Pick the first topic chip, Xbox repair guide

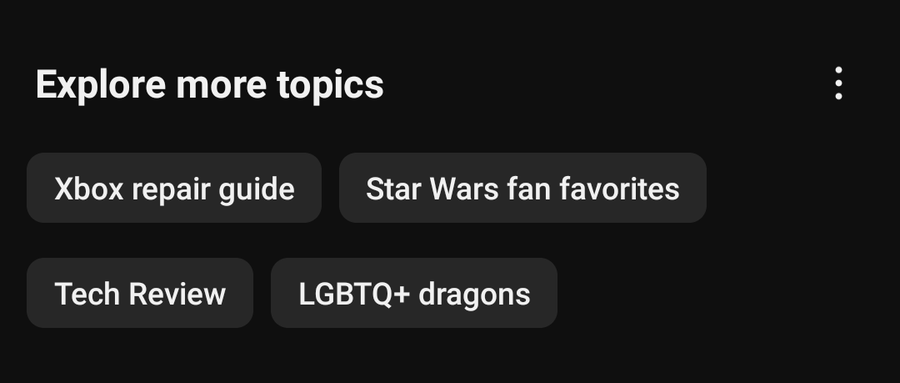click(x=174, y=188)
